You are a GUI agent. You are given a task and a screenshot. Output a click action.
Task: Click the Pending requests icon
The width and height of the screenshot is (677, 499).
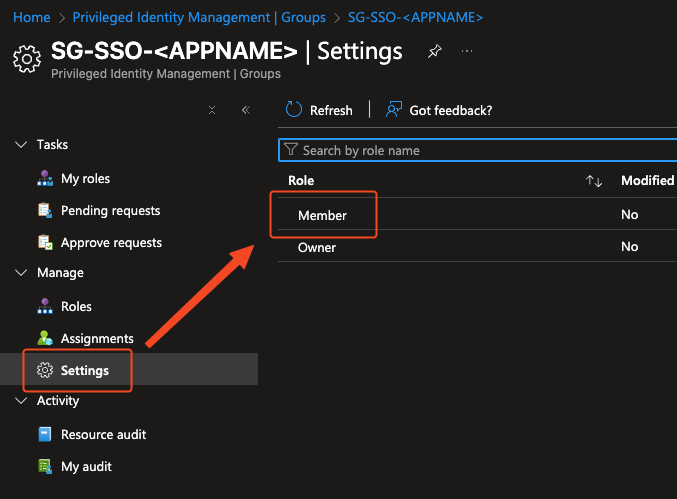(44, 211)
